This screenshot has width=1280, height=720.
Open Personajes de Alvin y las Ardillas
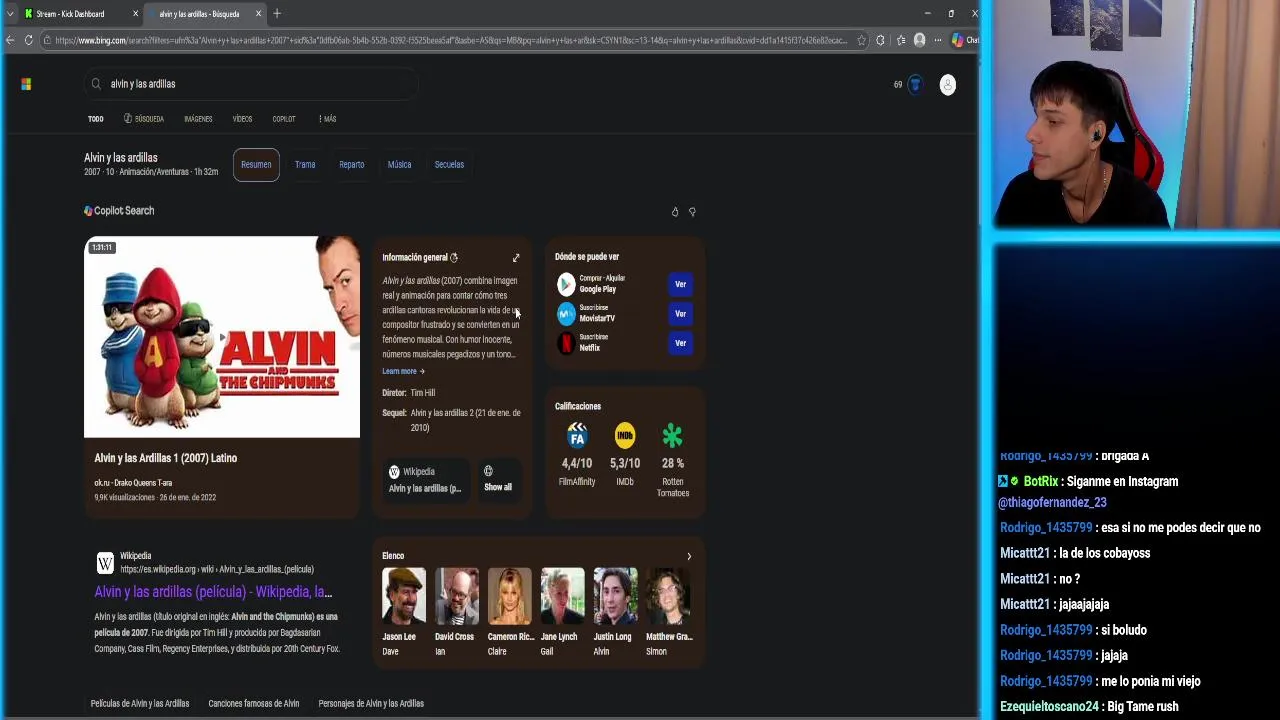point(371,704)
